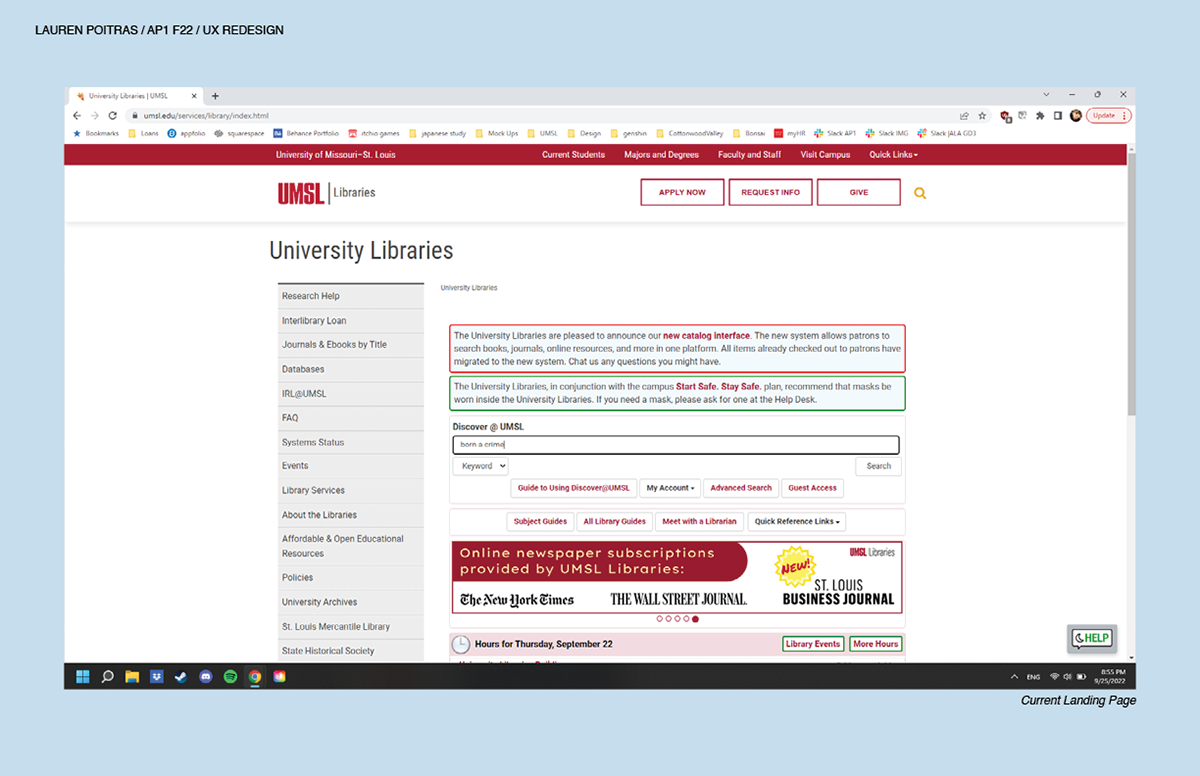The height and width of the screenshot is (776, 1200).
Task: Click the new catalog interface link
Action: coord(706,336)
